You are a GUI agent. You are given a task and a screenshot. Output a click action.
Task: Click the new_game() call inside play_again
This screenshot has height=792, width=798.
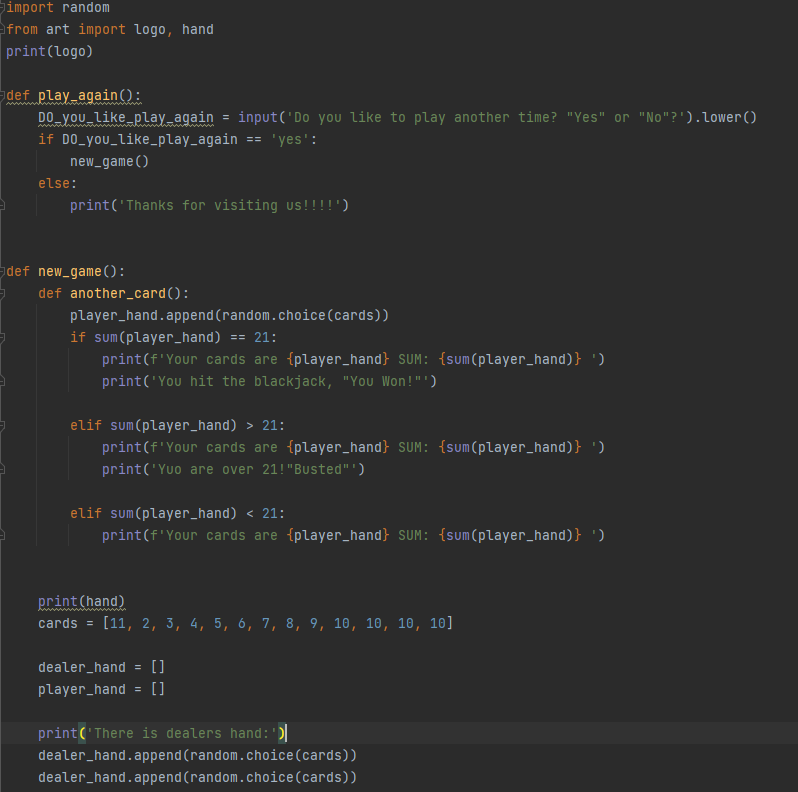(x=109, y=162)
